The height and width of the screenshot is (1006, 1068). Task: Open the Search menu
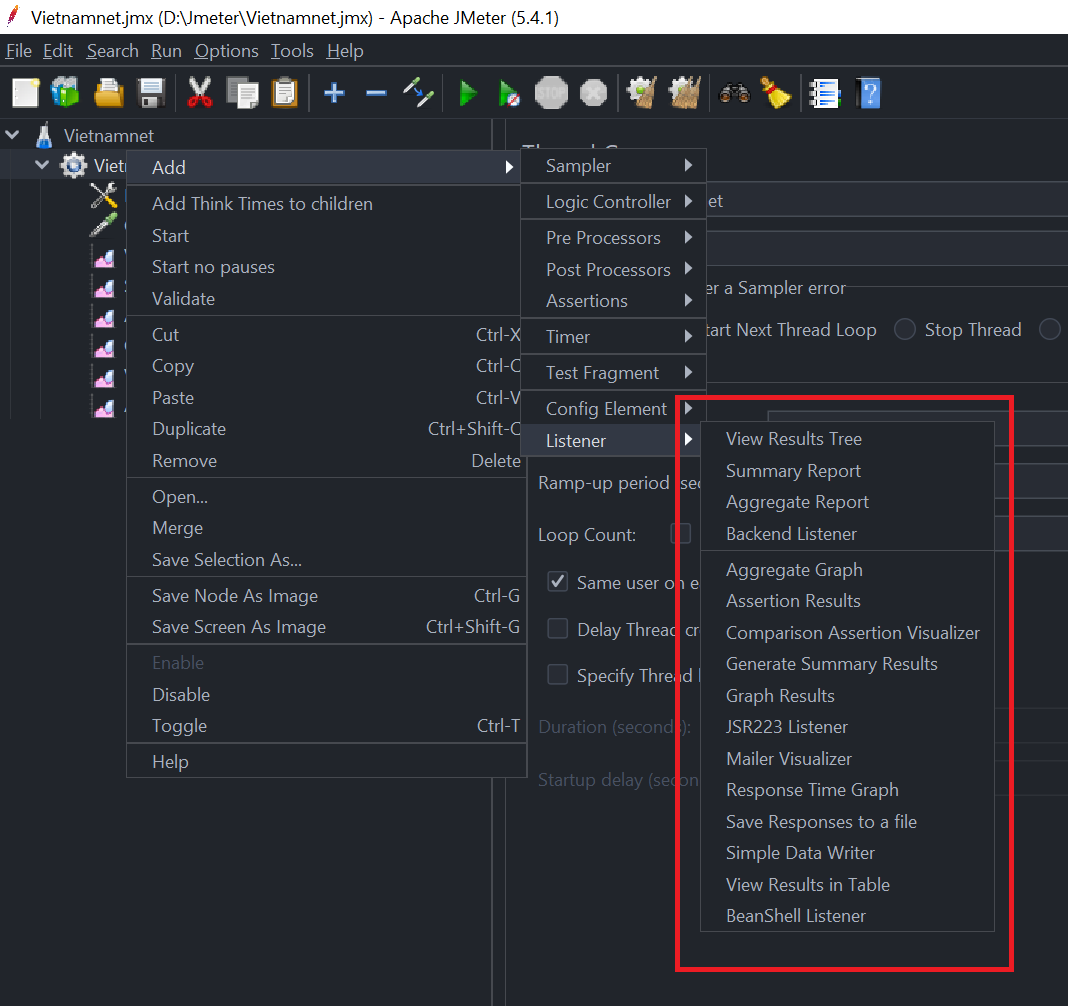pos(112,51)
